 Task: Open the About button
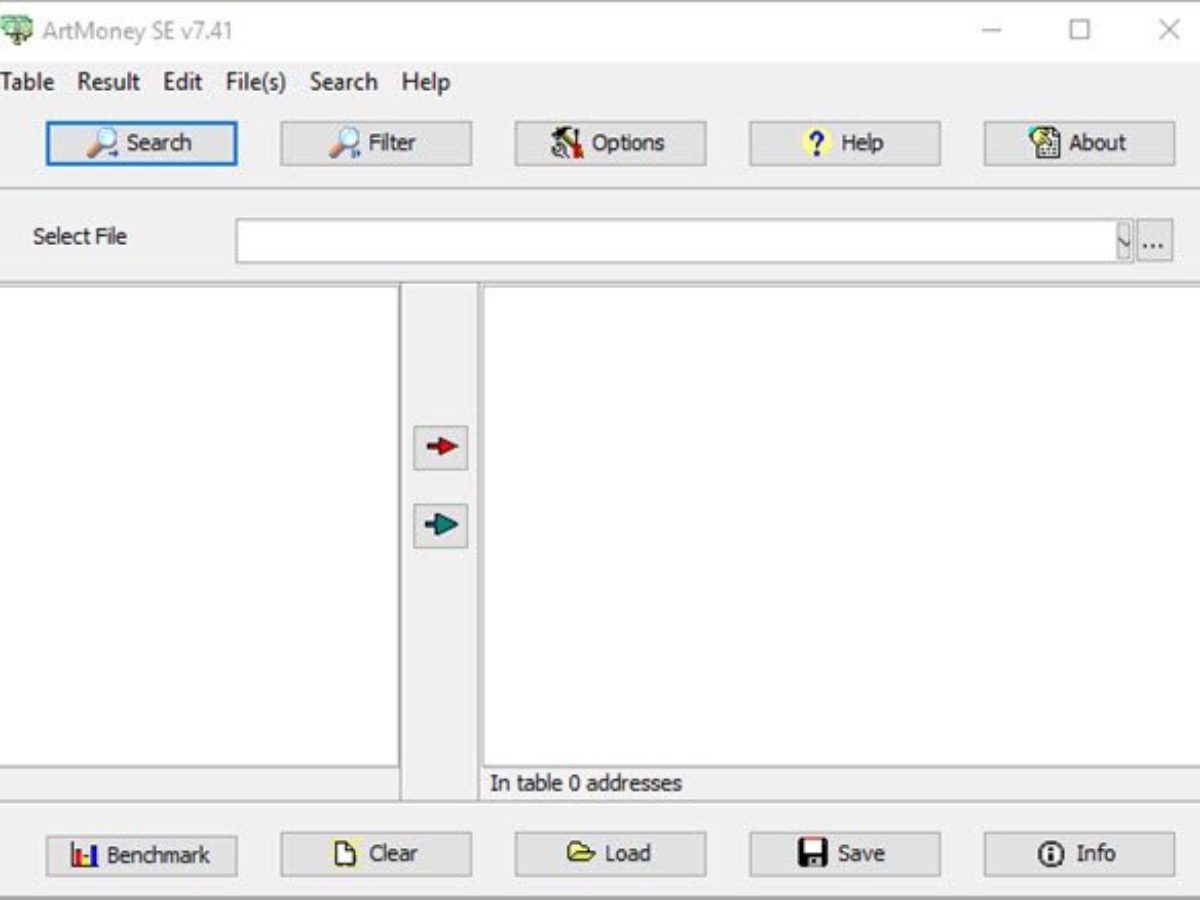click(x=1079, y=143)
